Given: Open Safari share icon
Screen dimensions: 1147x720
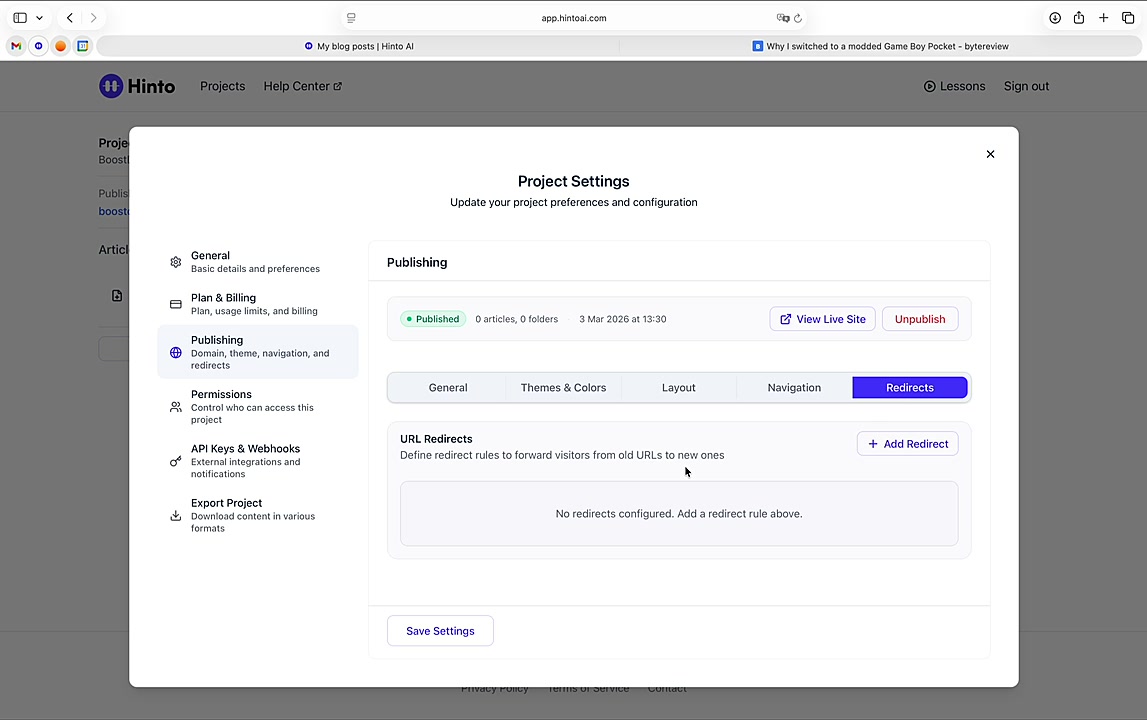Looking at the screenshot, I should [x=1079, y=18].
